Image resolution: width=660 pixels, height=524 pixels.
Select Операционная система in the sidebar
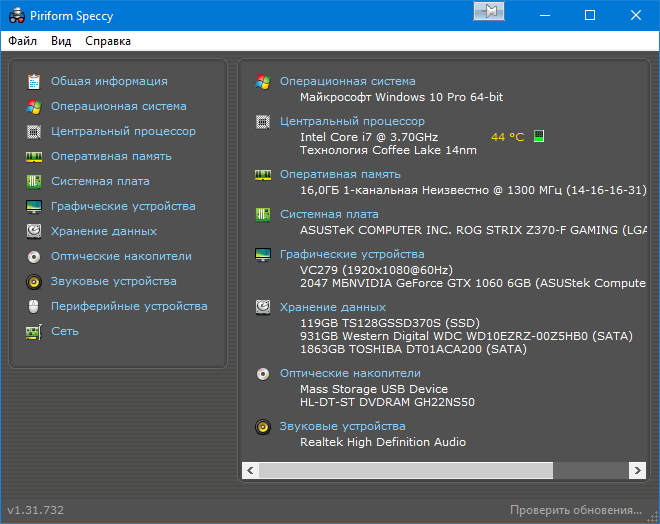click(x=119, y=106)
